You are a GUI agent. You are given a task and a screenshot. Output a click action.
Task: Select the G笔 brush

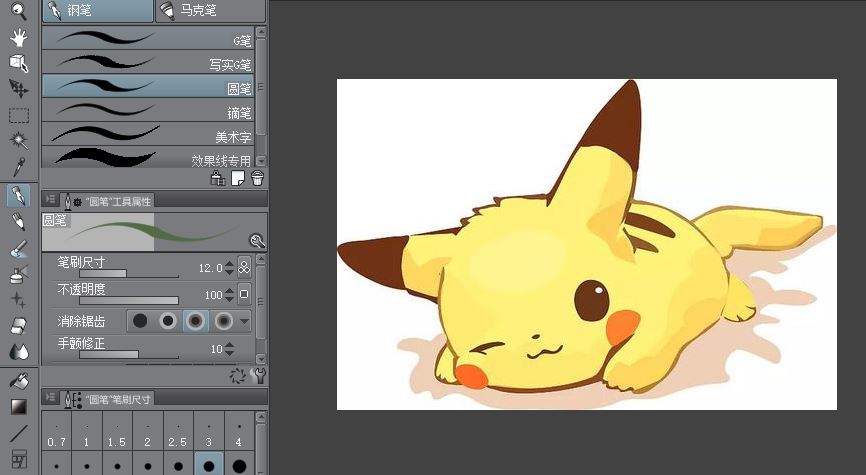click(x=148, y=38)
